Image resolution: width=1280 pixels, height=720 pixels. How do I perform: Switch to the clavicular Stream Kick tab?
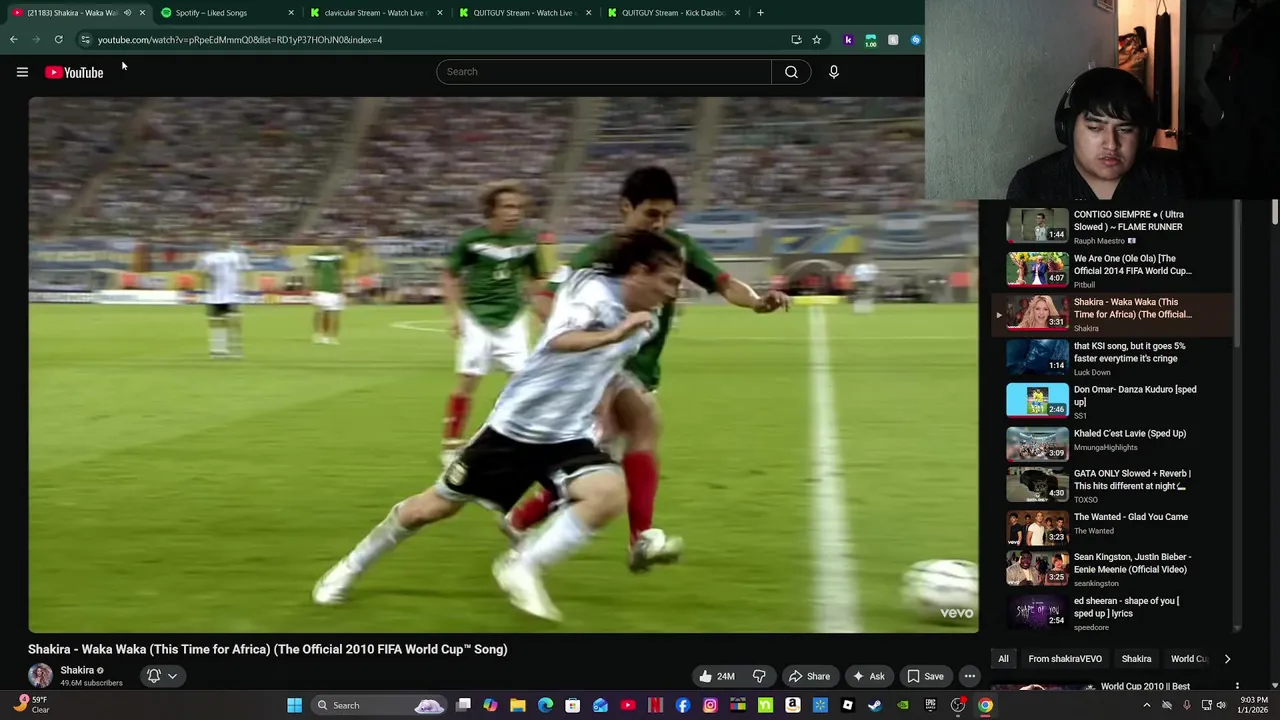373,13
